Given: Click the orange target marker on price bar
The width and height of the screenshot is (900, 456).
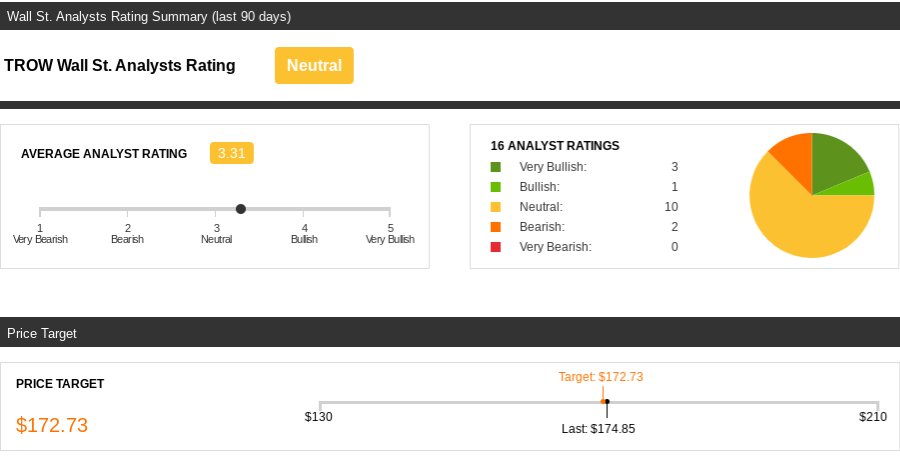Looking at the screenshot, I should [603, 401].
